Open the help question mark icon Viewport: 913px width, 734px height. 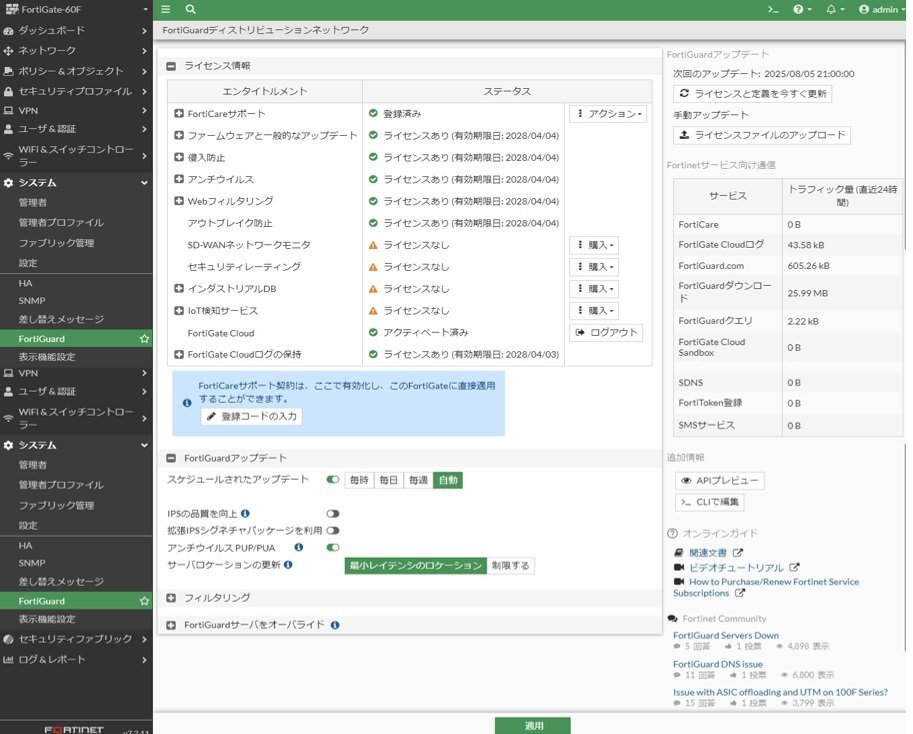[x=798, y=9]
